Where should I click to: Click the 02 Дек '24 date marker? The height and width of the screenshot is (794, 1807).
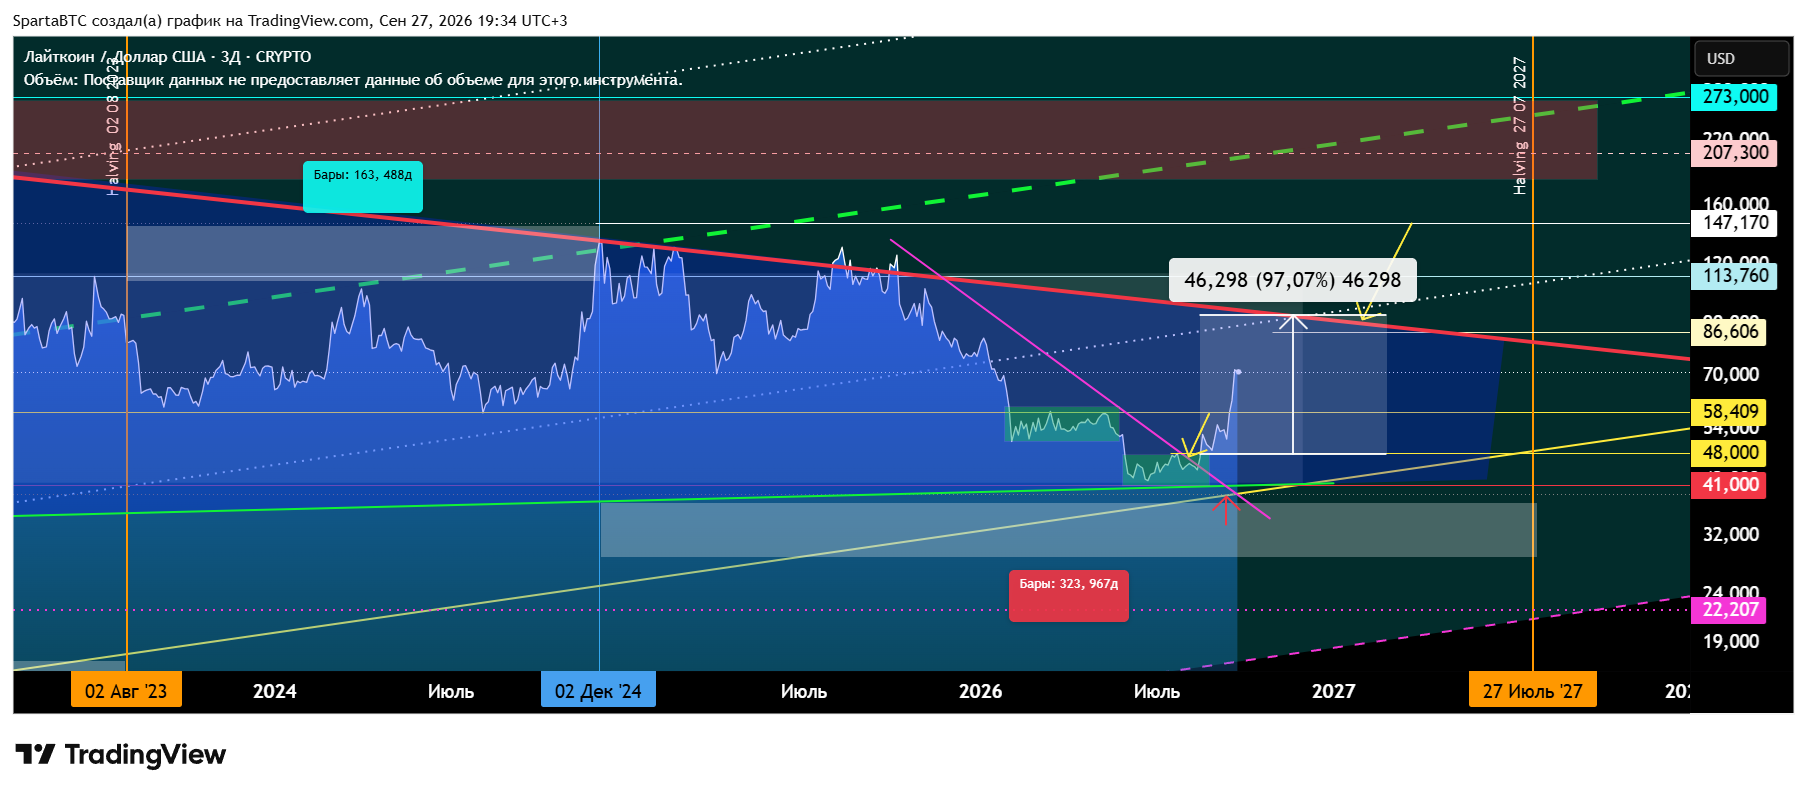coord(598,691)
